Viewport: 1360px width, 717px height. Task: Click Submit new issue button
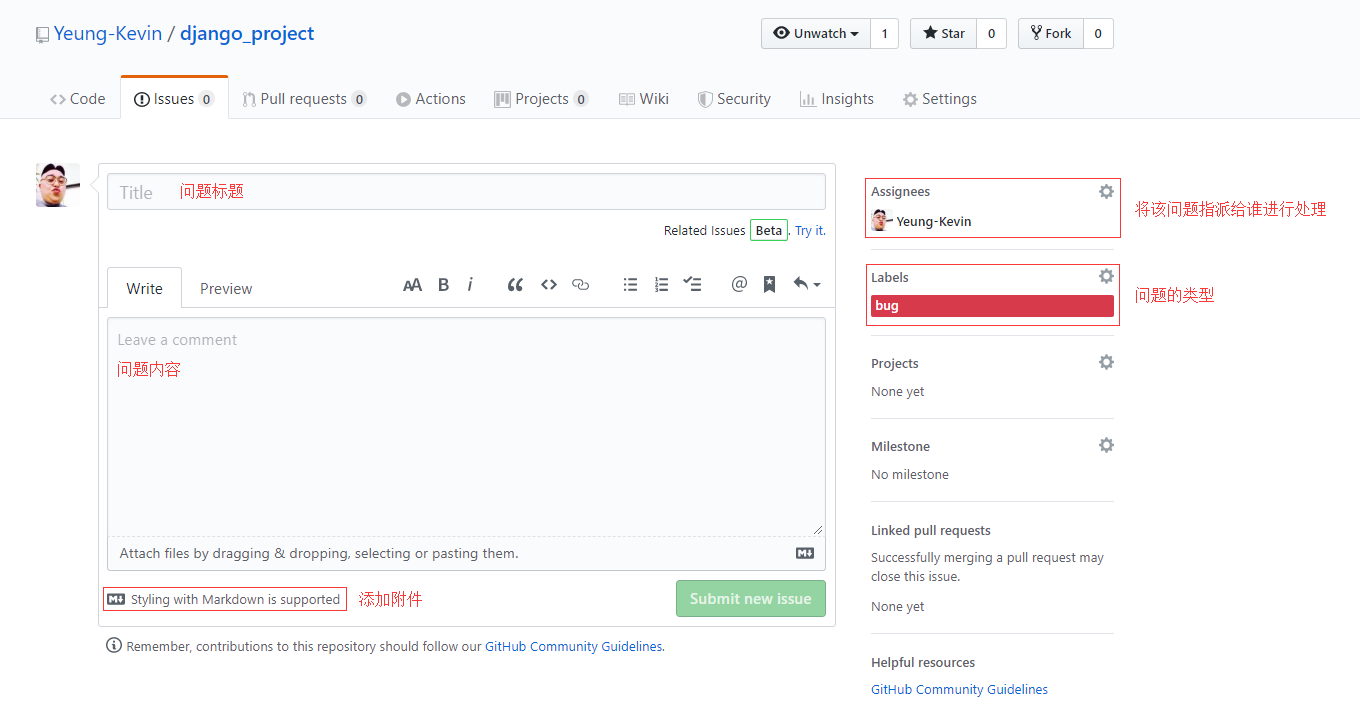coord(751,599)
